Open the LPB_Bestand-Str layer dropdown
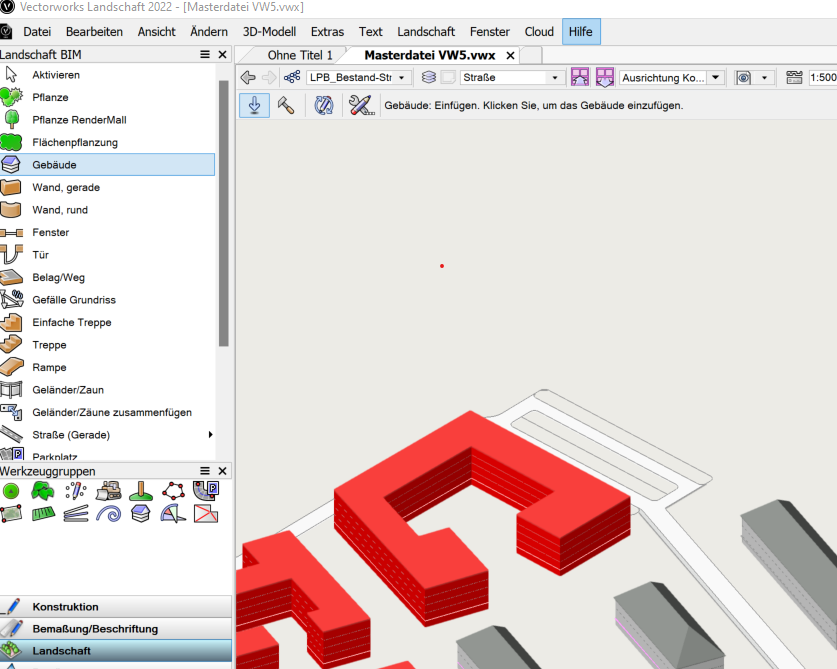 point(357,76)
